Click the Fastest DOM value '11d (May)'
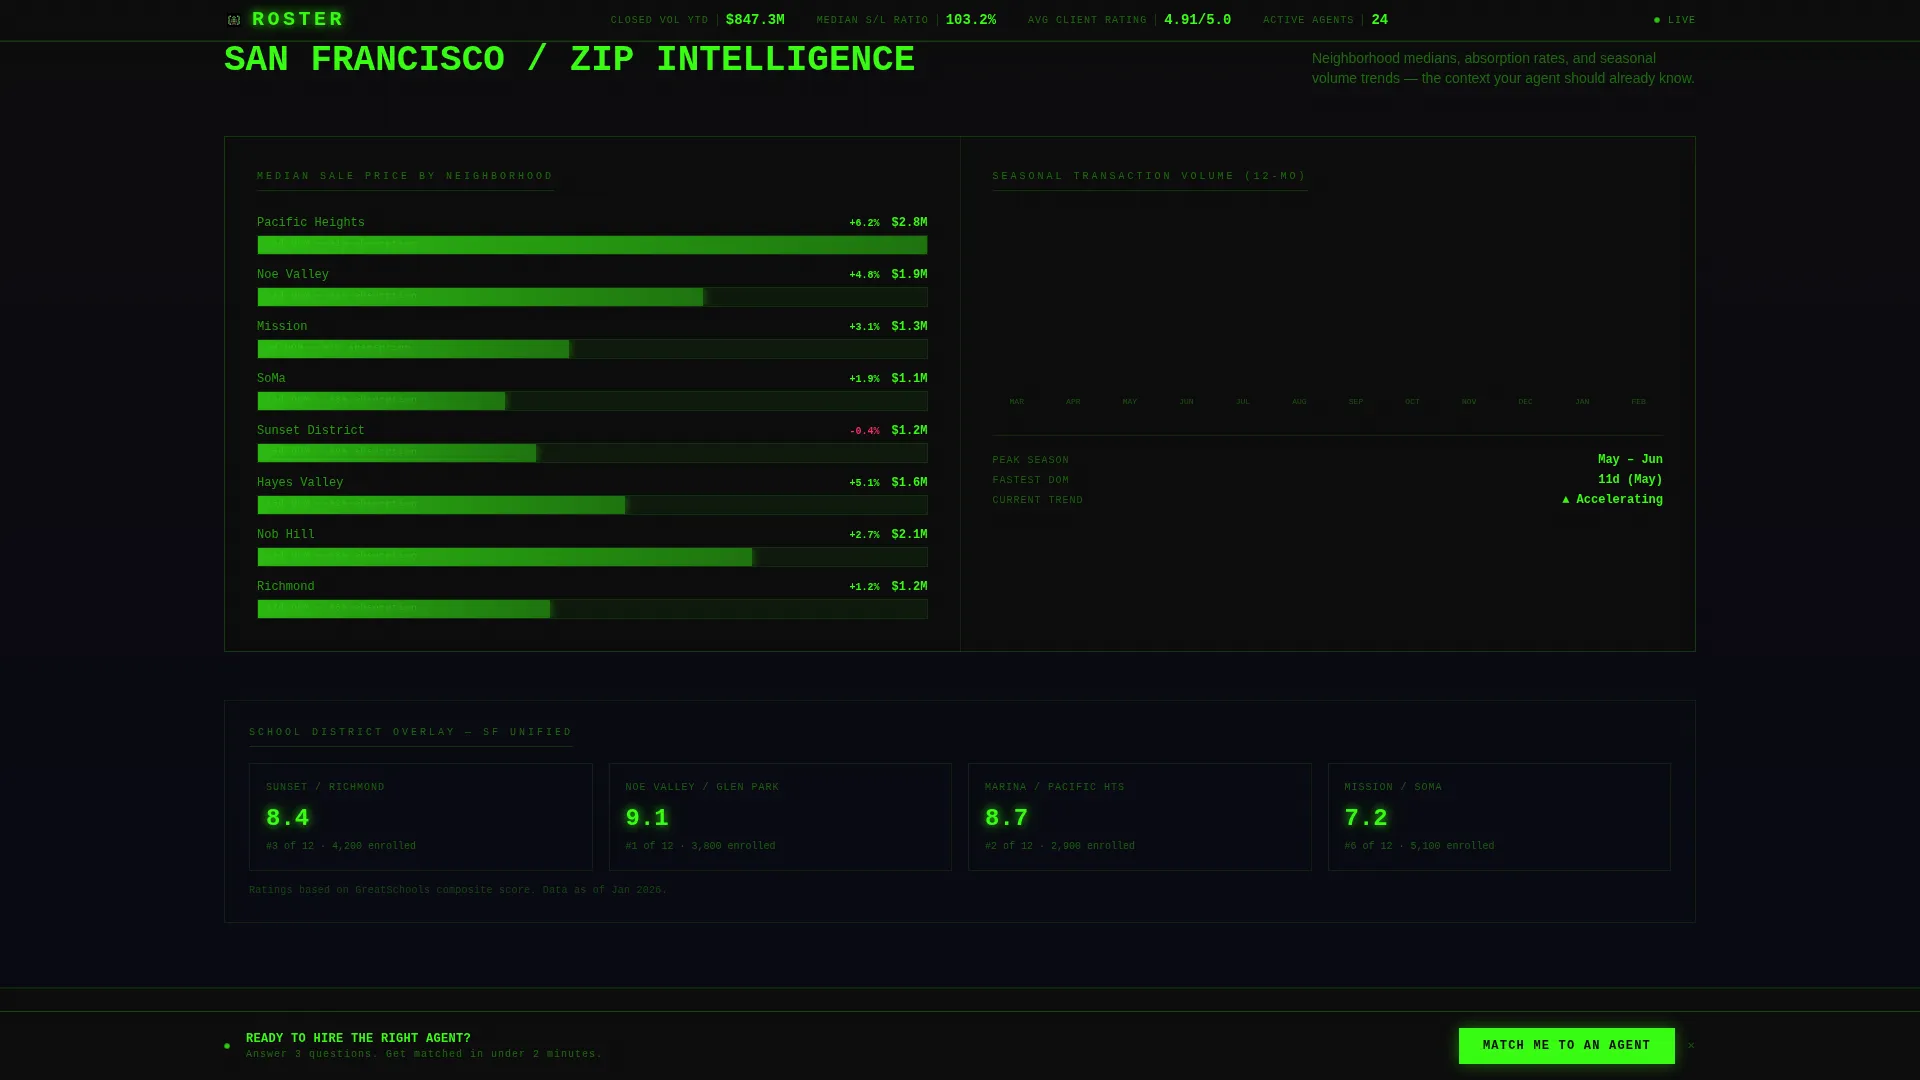This screenshot has width=1920, height=1080. tap(1630, 480)
